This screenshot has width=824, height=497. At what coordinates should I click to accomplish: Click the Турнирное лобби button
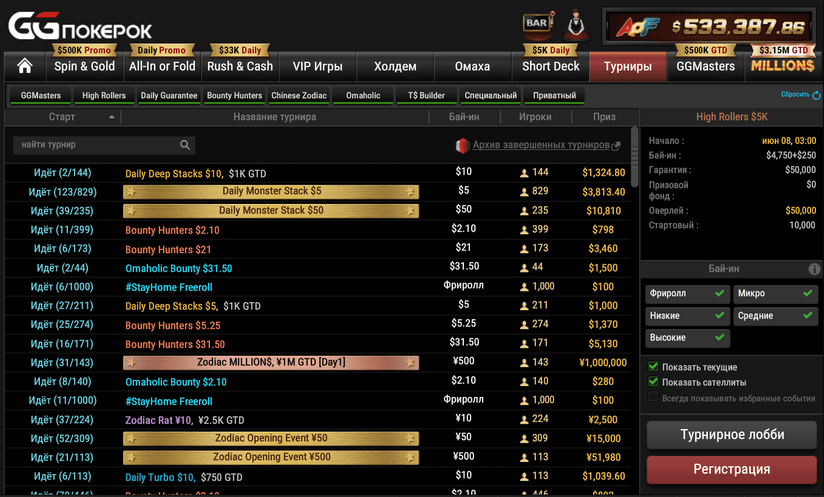pos(732,434)
